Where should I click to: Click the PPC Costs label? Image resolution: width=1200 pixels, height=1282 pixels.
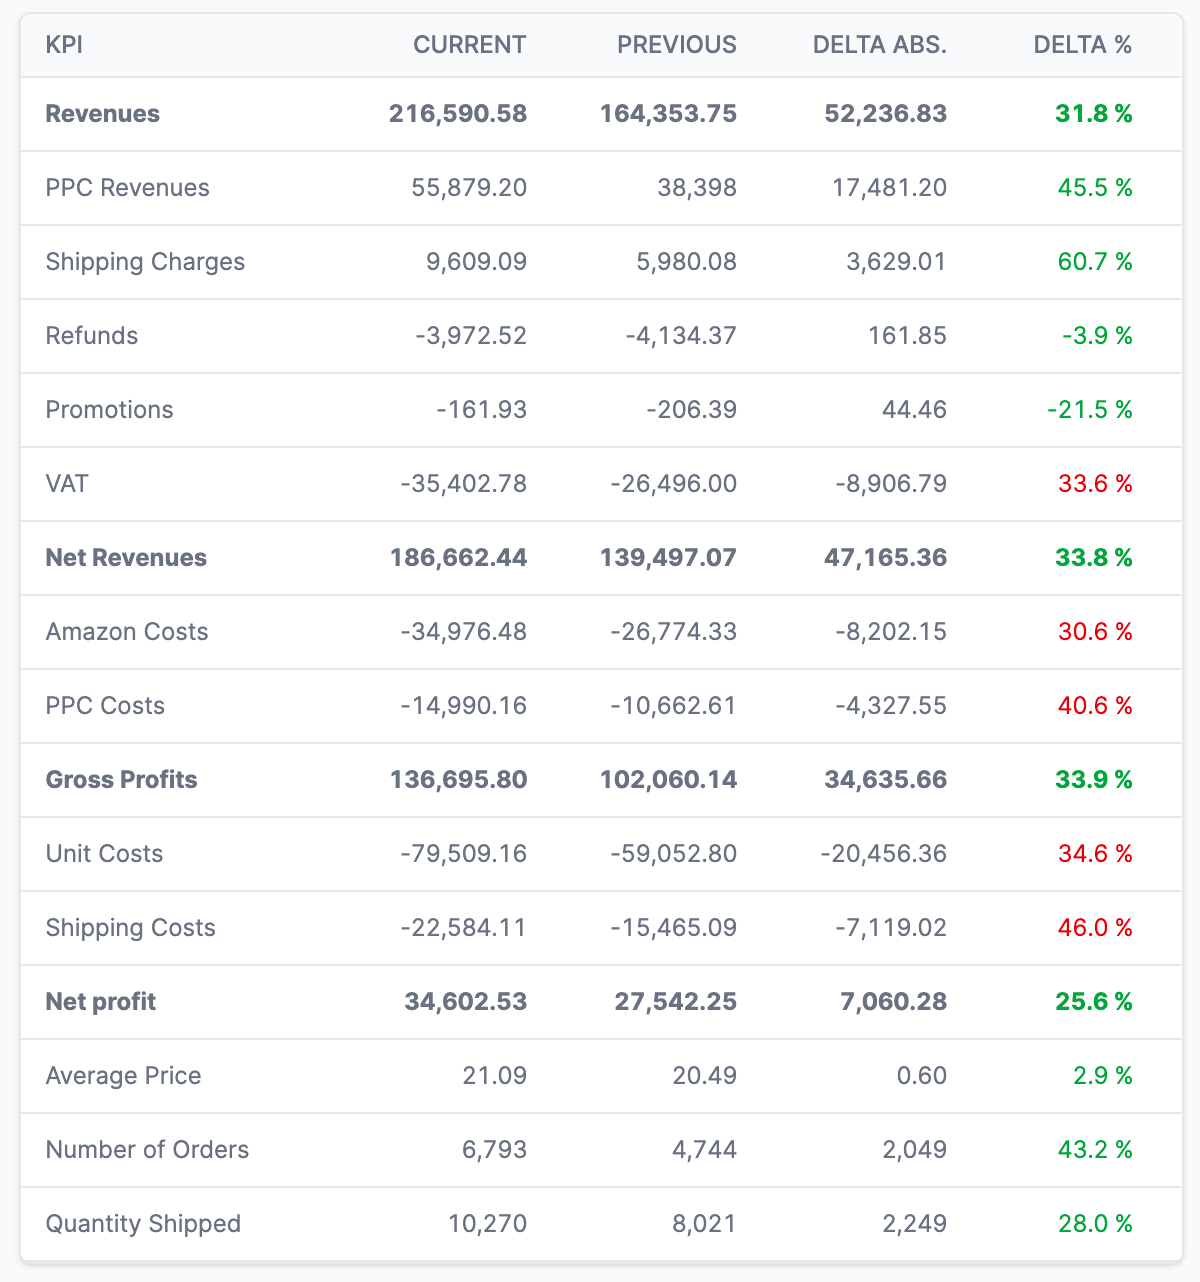[x=105, y=706]
